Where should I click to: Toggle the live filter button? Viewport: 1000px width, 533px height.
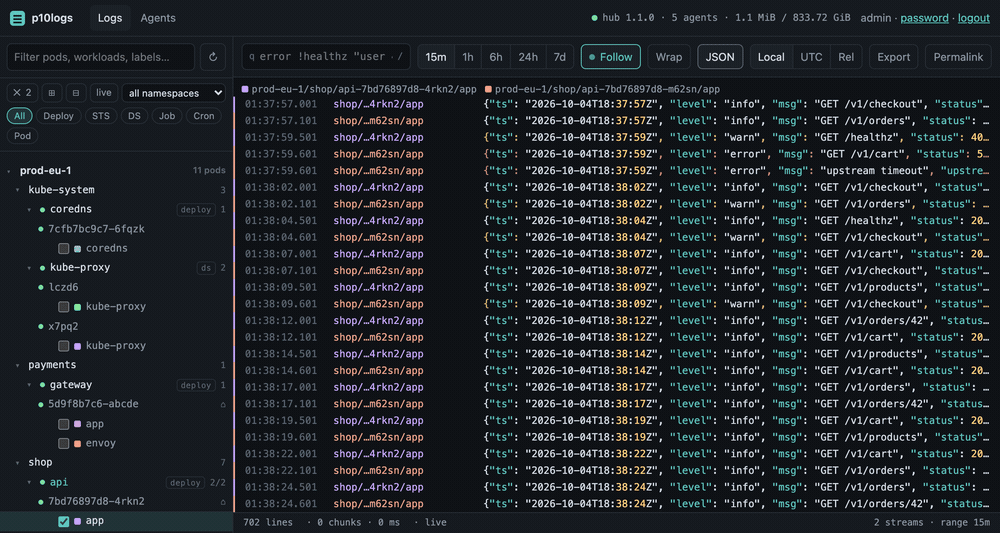[104, 93]
